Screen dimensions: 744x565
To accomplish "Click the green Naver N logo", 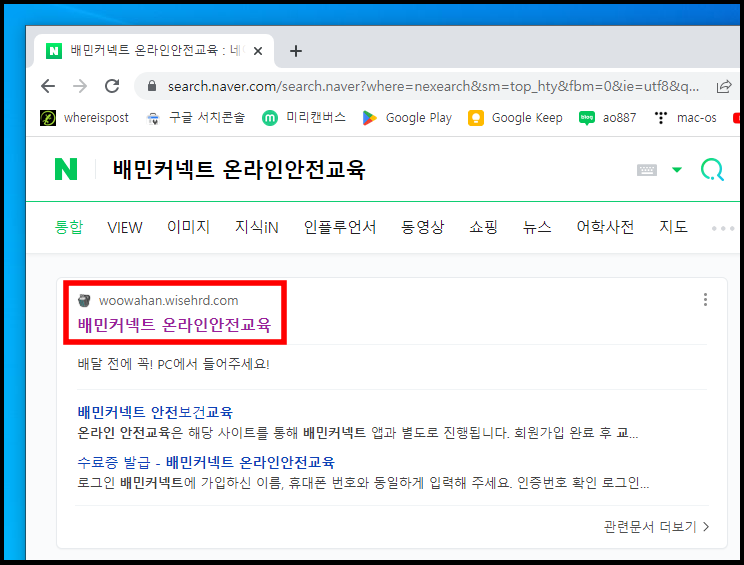I will (x=66, y=169).
